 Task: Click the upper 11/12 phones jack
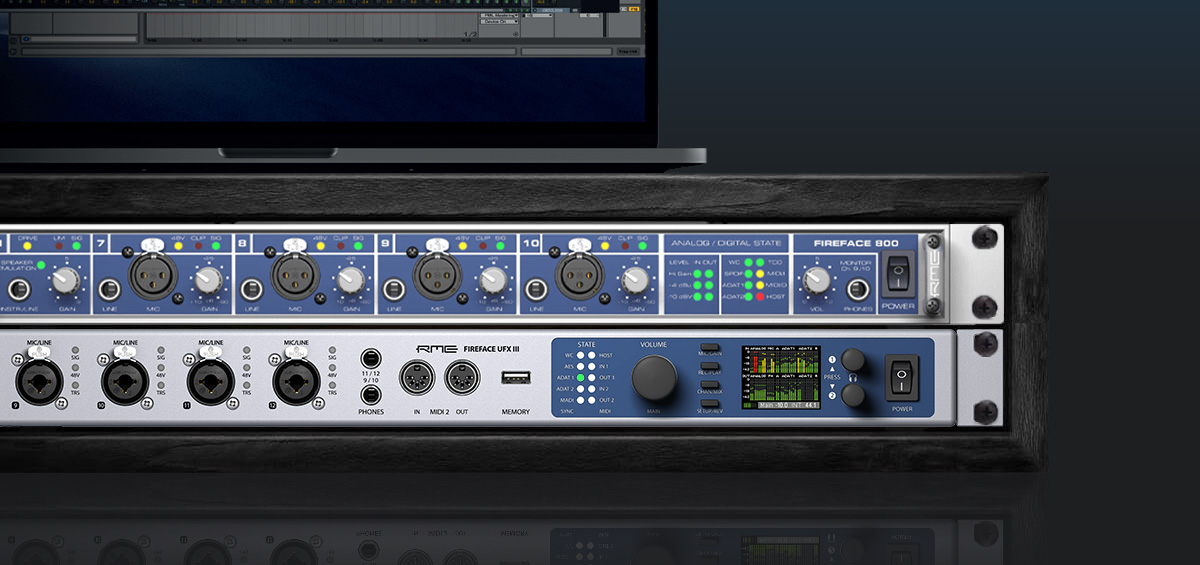(x=371, y=357)
